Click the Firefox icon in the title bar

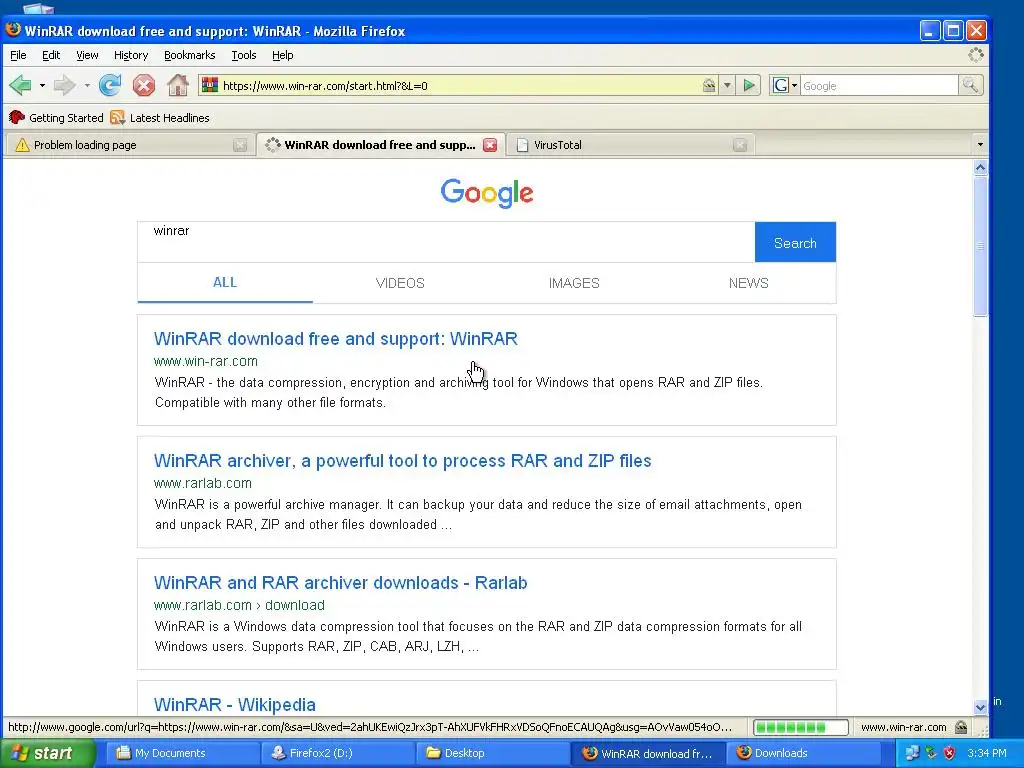coord(13,30)
